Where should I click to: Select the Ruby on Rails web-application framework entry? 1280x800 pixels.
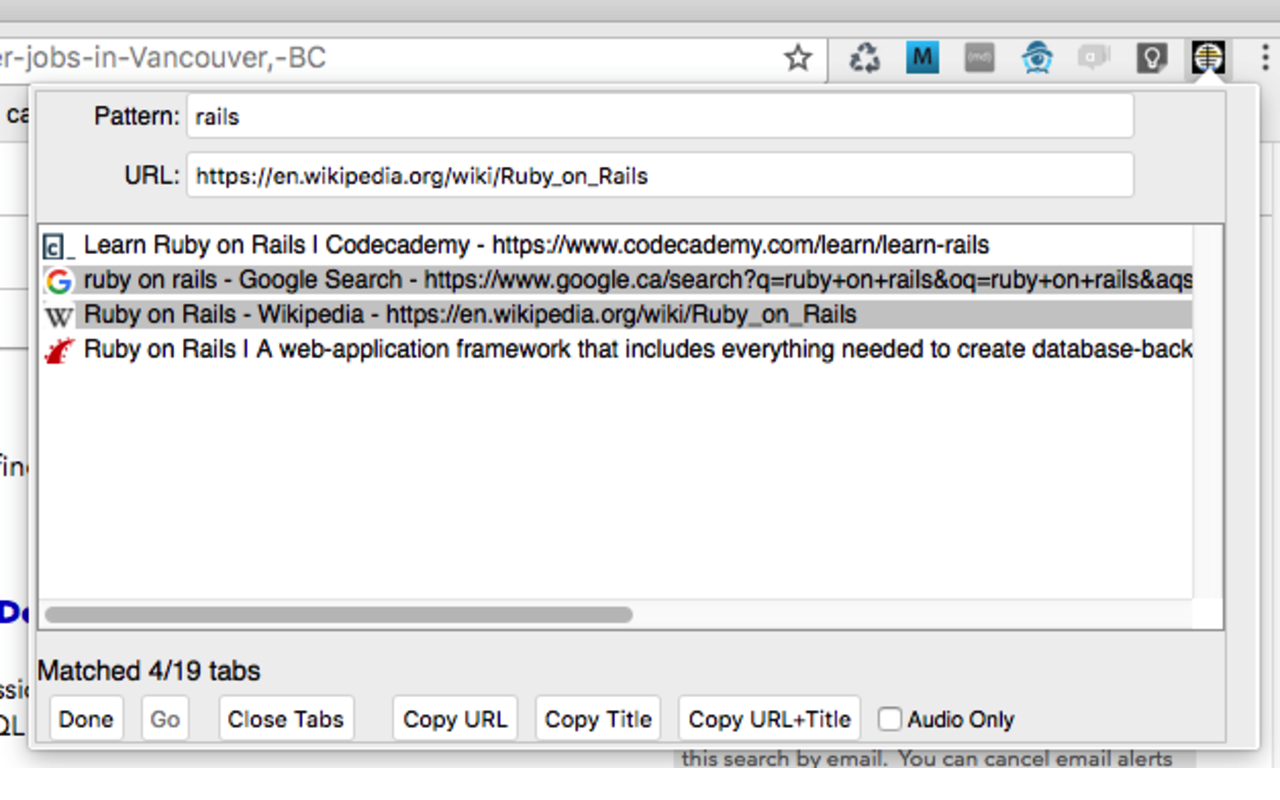(x=636, y=350)
